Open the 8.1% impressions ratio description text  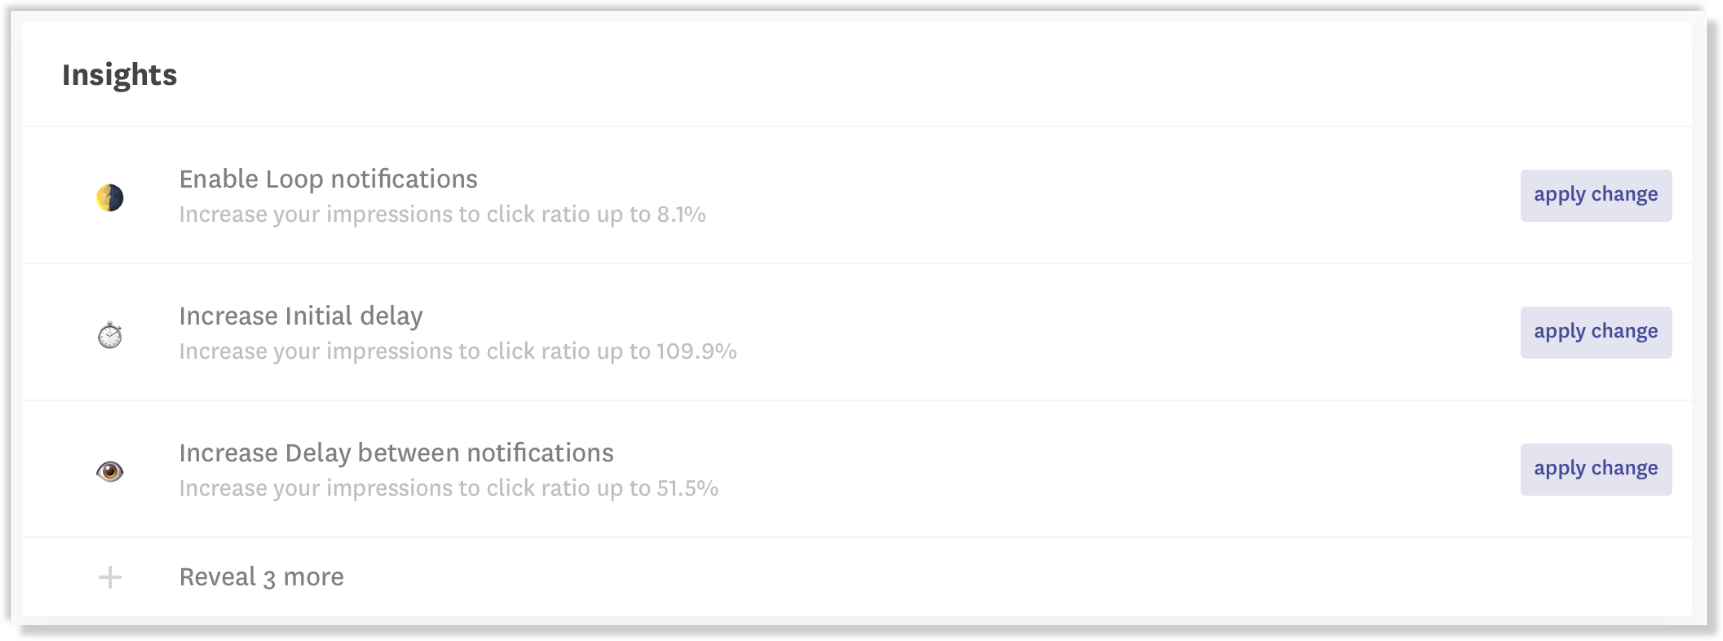tap(443, 214)
